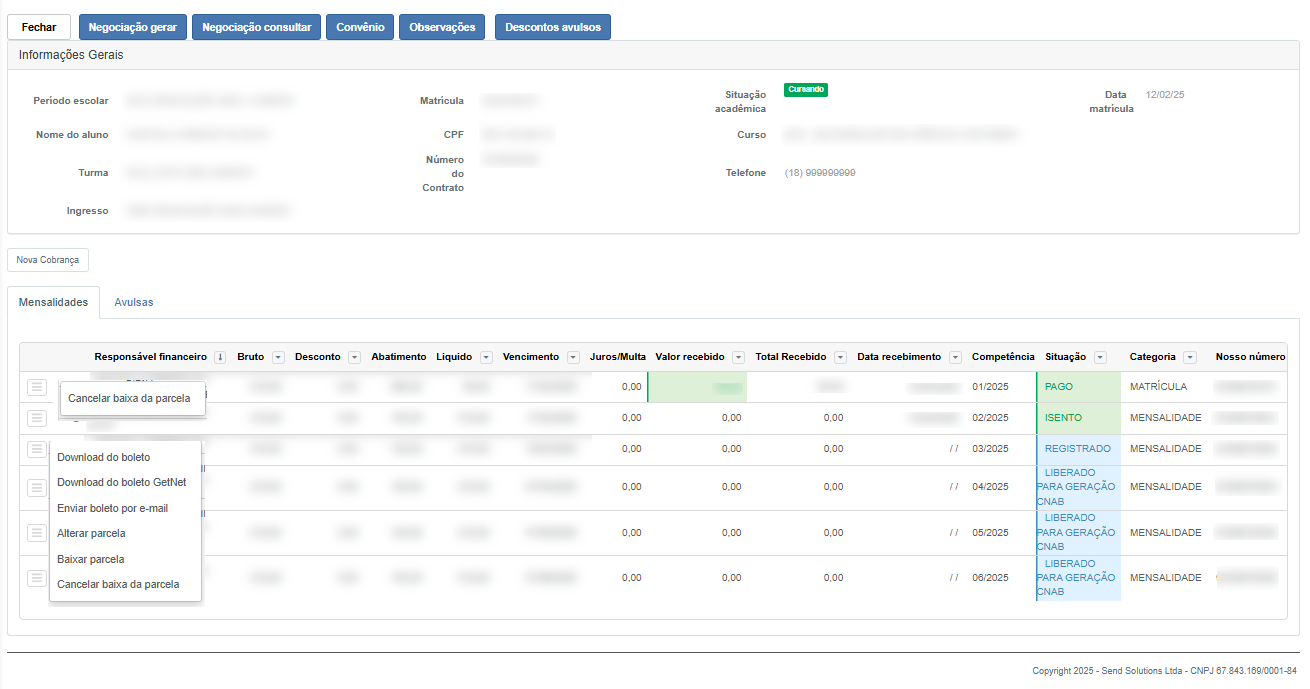Image resolution: width=1310 pixels, height=689 pixels.
Task: Open the Vencimento column filter dropdown
Action: point(573,357)
